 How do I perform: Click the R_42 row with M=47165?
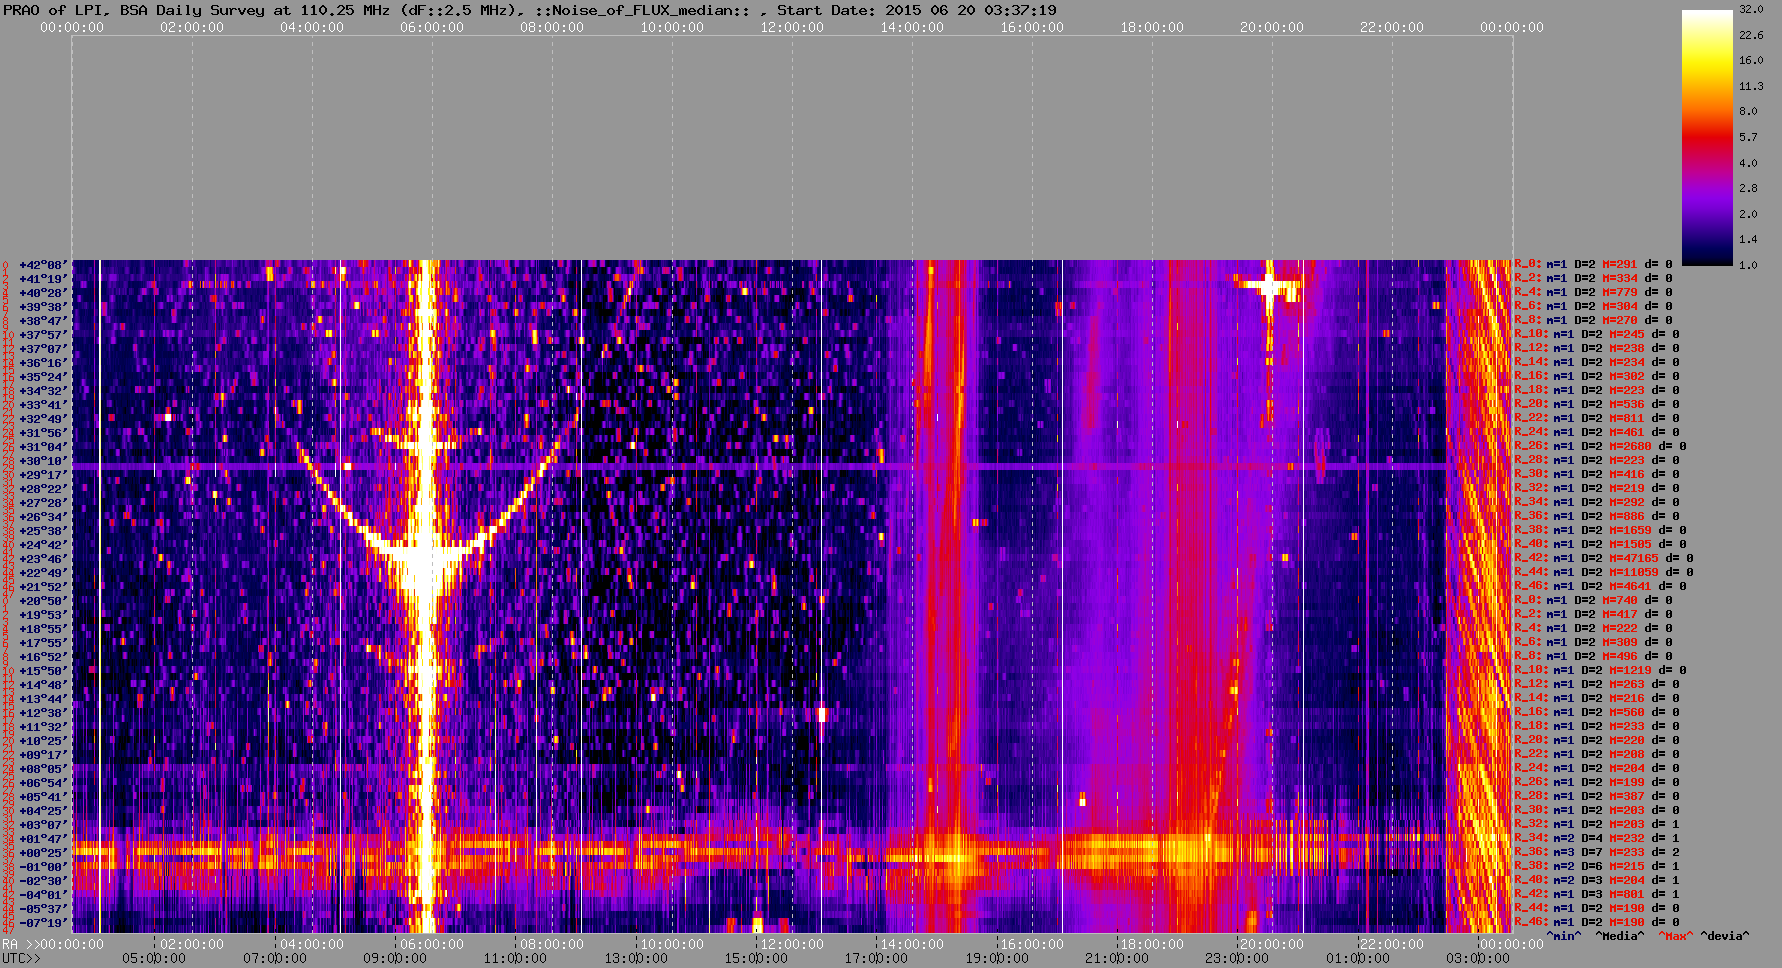tap(1604, 559)
